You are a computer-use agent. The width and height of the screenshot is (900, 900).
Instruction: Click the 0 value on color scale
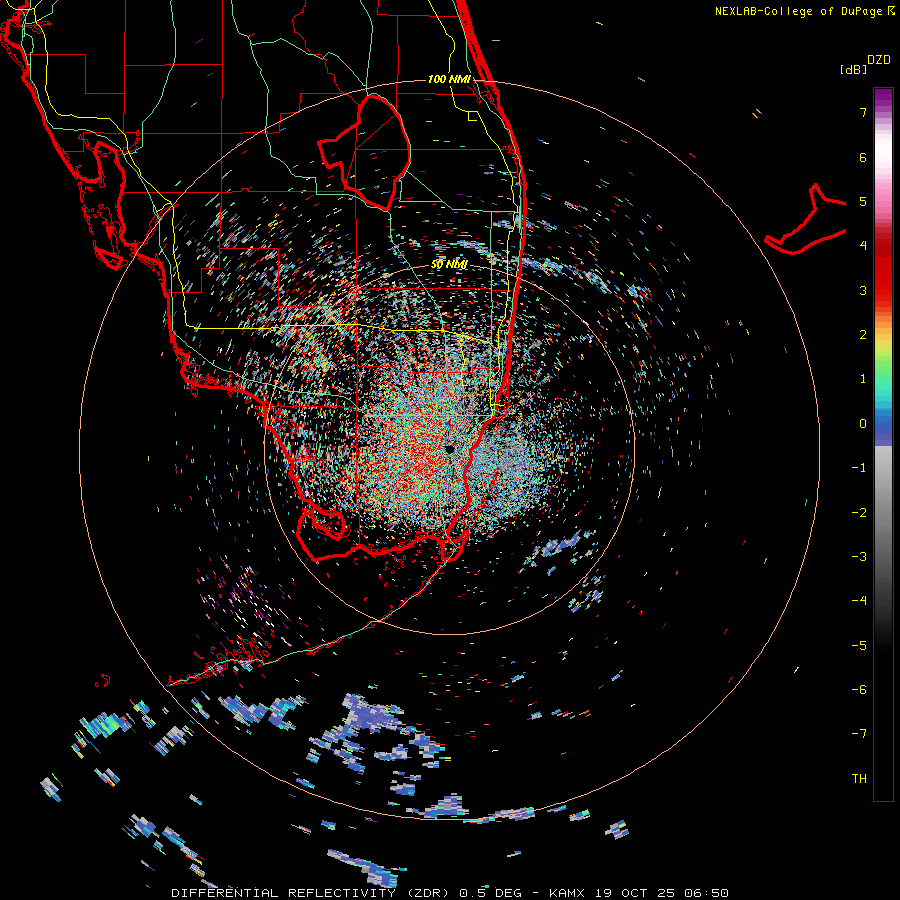863,424
